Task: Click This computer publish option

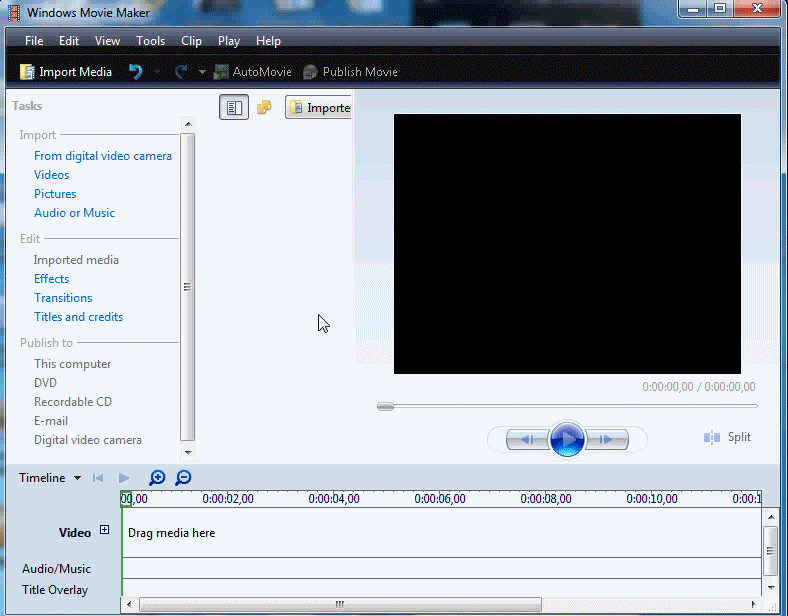Action: pos(72,364)
